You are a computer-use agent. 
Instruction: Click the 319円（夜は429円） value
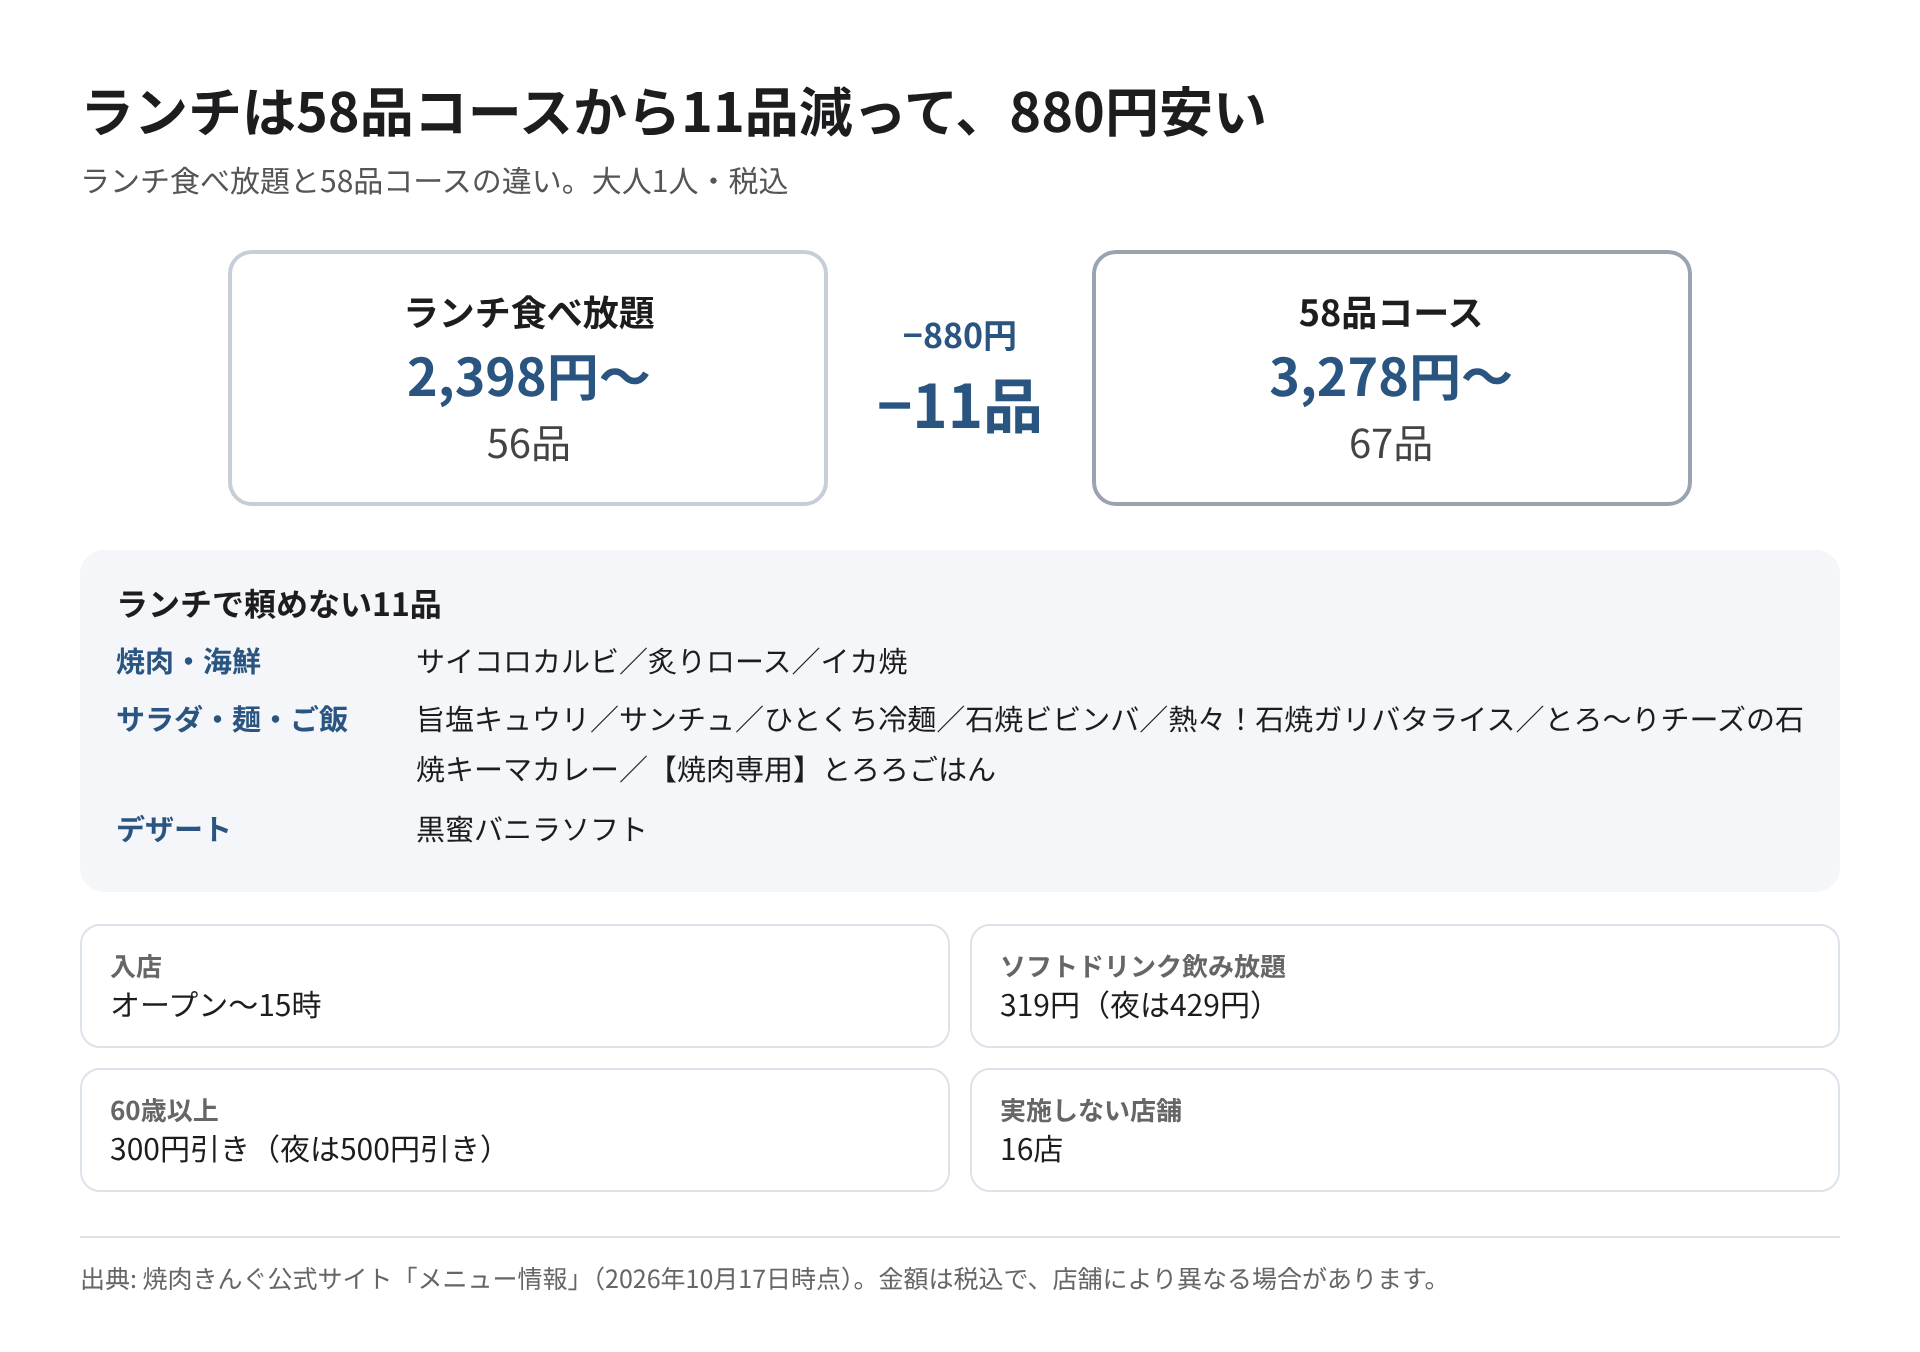pyautogui.click(x=1133, y=1005)
